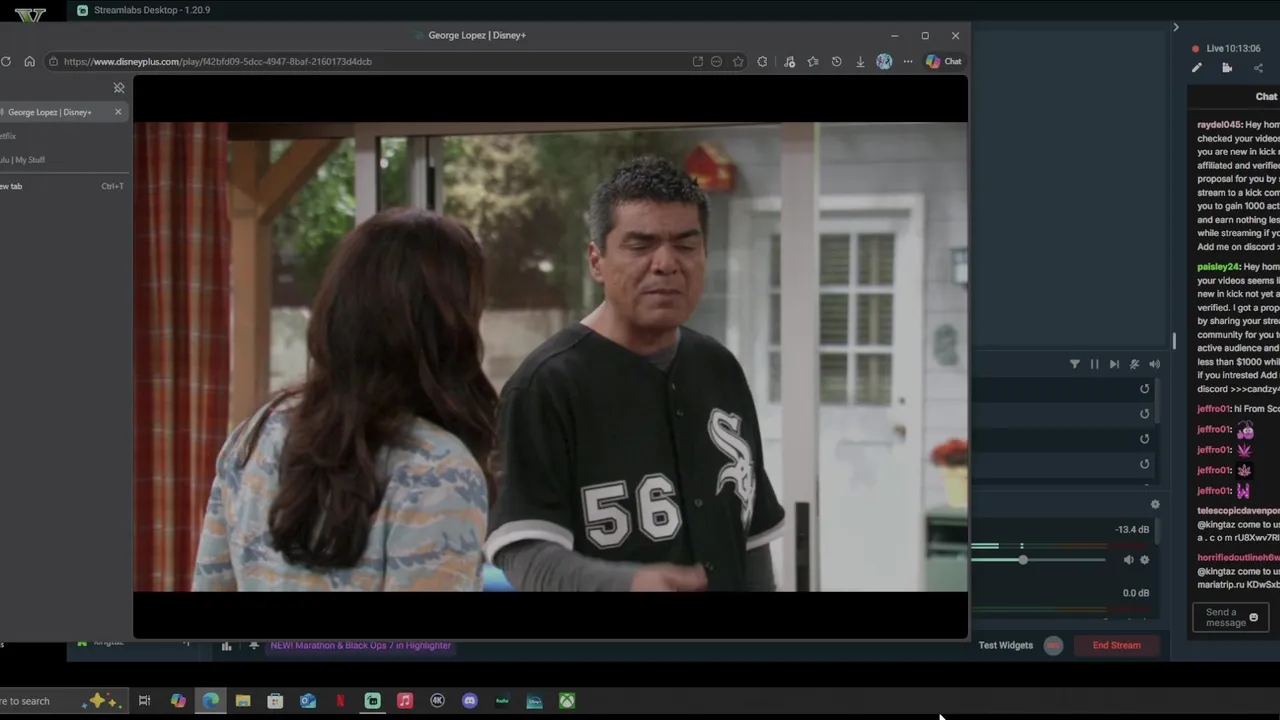Toggle the REC recording button
1280x720 pixels.
1053,645
